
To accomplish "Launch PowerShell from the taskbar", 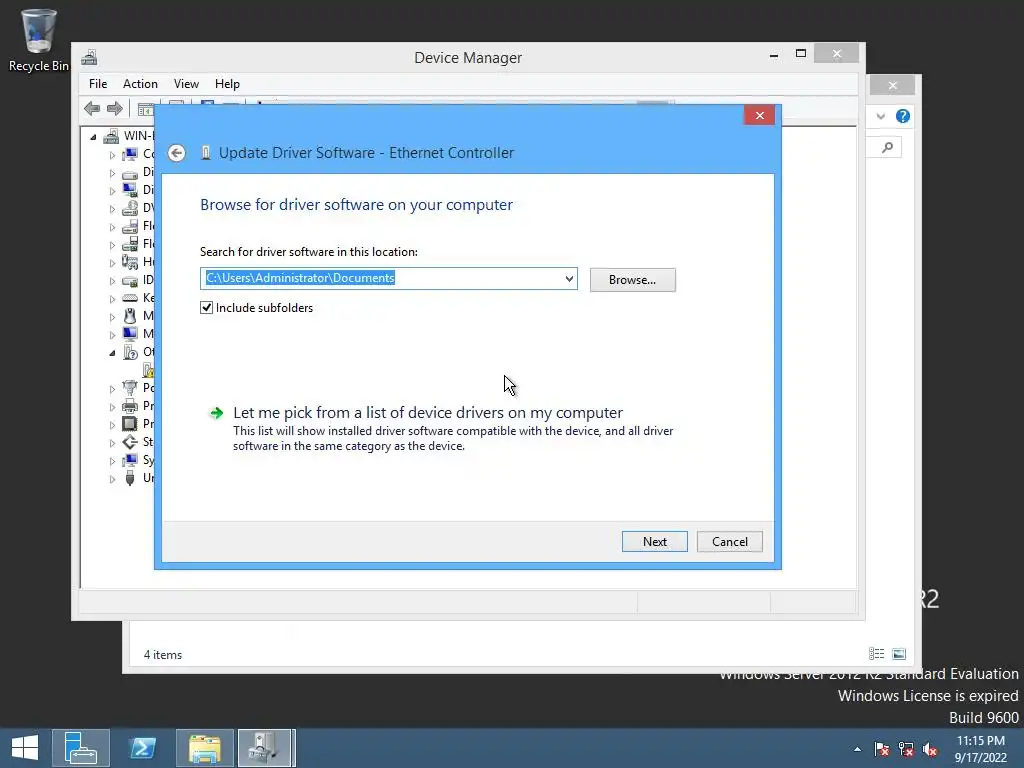I will [142, 748].
